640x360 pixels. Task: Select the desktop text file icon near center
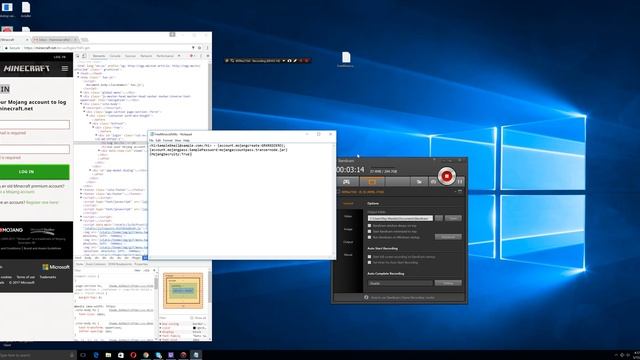point(346,60)
